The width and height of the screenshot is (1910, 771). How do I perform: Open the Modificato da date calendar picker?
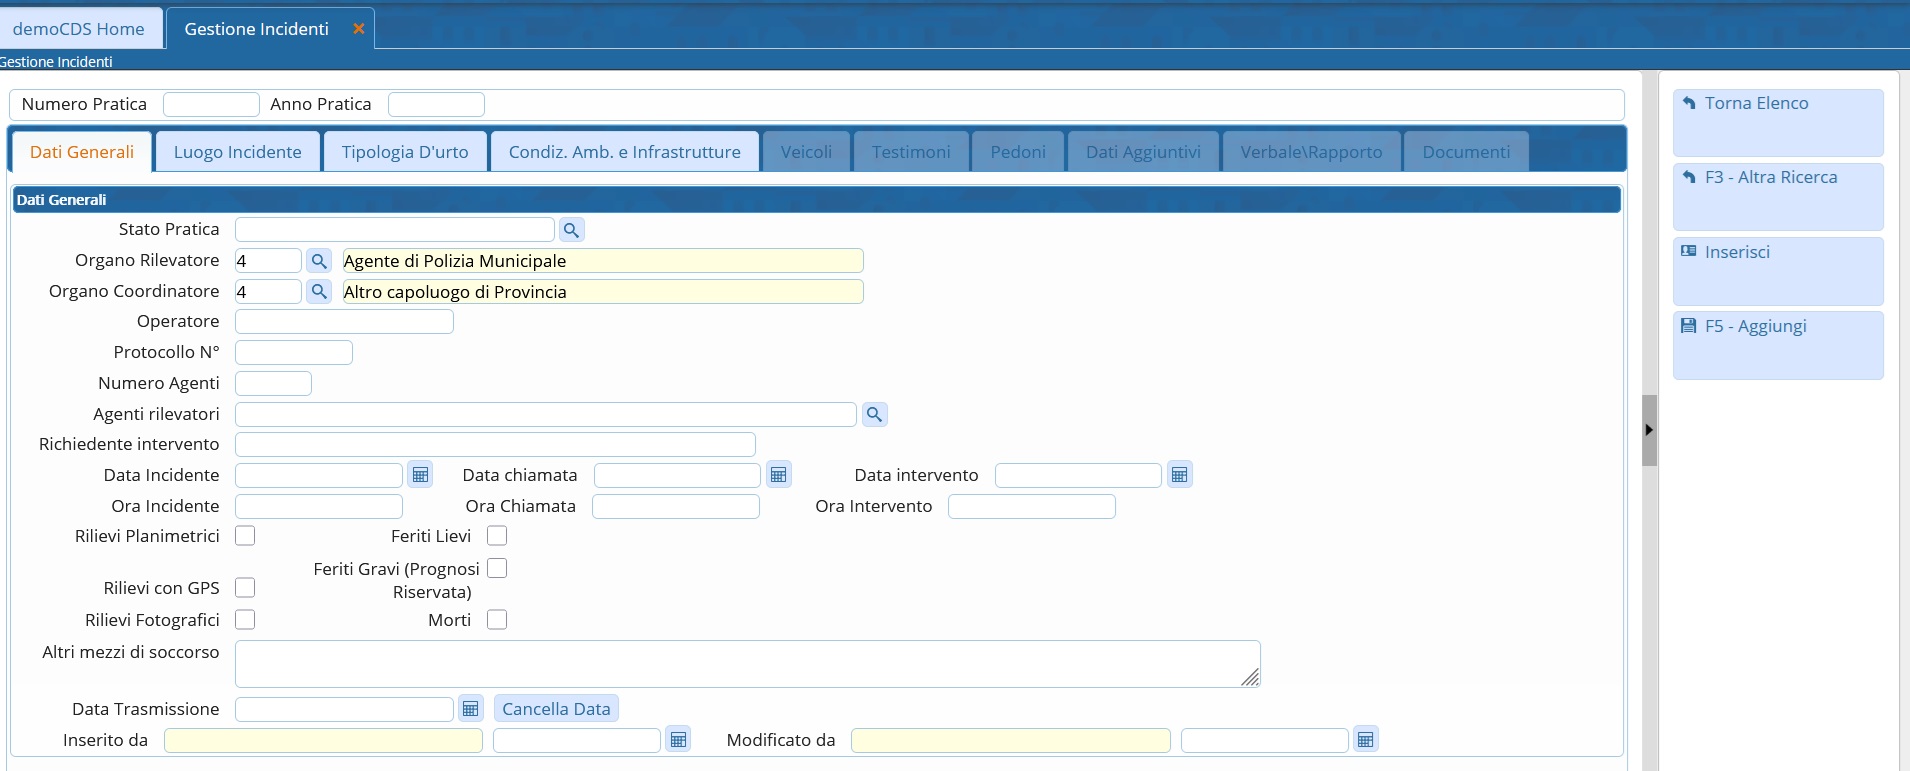tap(1366, 740)
